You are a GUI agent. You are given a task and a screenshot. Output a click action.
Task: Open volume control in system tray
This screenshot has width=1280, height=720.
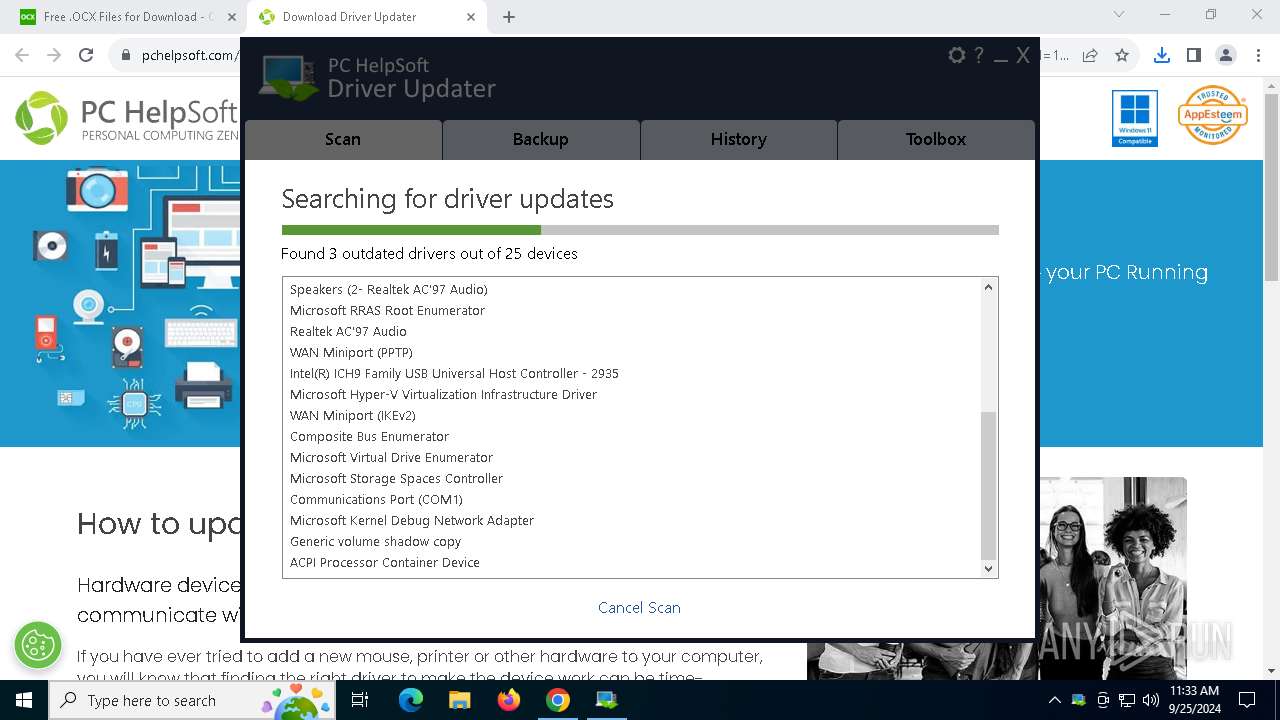(1151, 700)
